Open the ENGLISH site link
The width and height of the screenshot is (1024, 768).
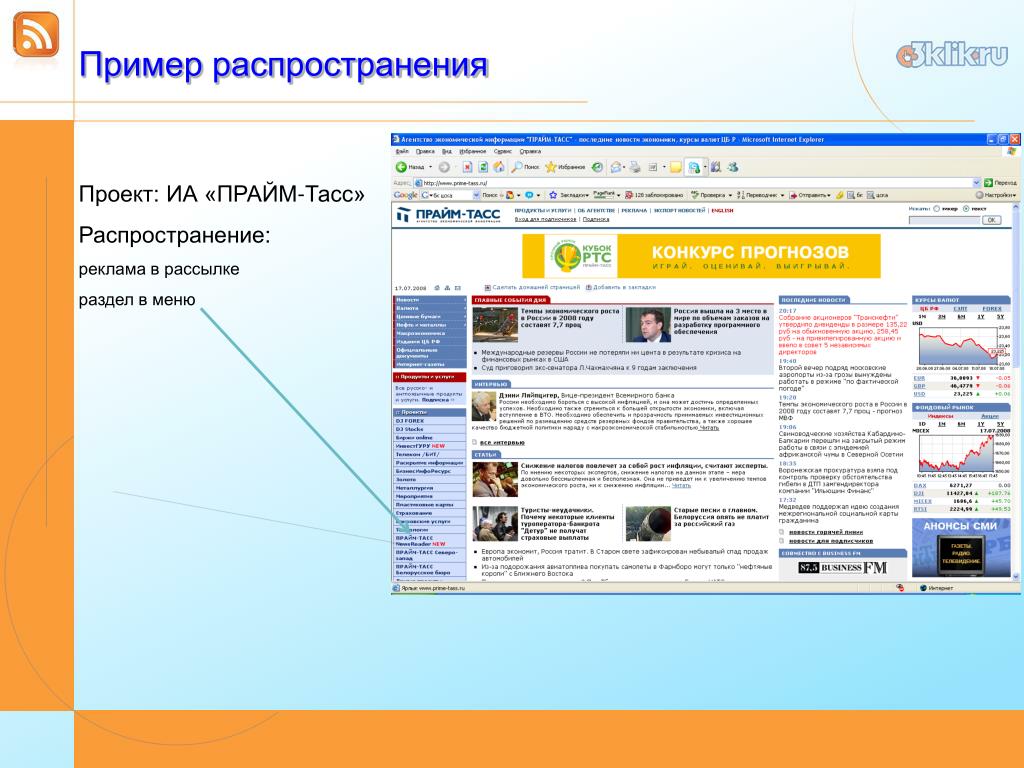point(722,210)
